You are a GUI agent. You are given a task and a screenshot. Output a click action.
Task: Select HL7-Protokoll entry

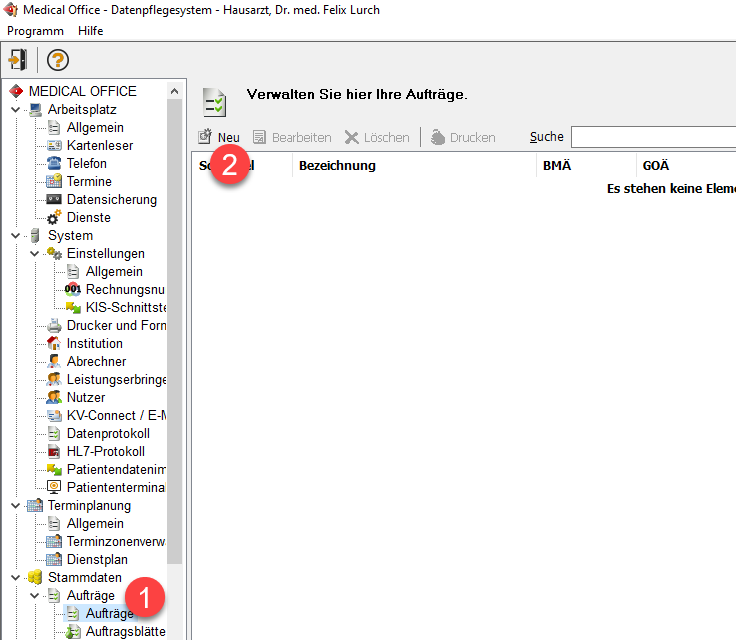(105, 451)
